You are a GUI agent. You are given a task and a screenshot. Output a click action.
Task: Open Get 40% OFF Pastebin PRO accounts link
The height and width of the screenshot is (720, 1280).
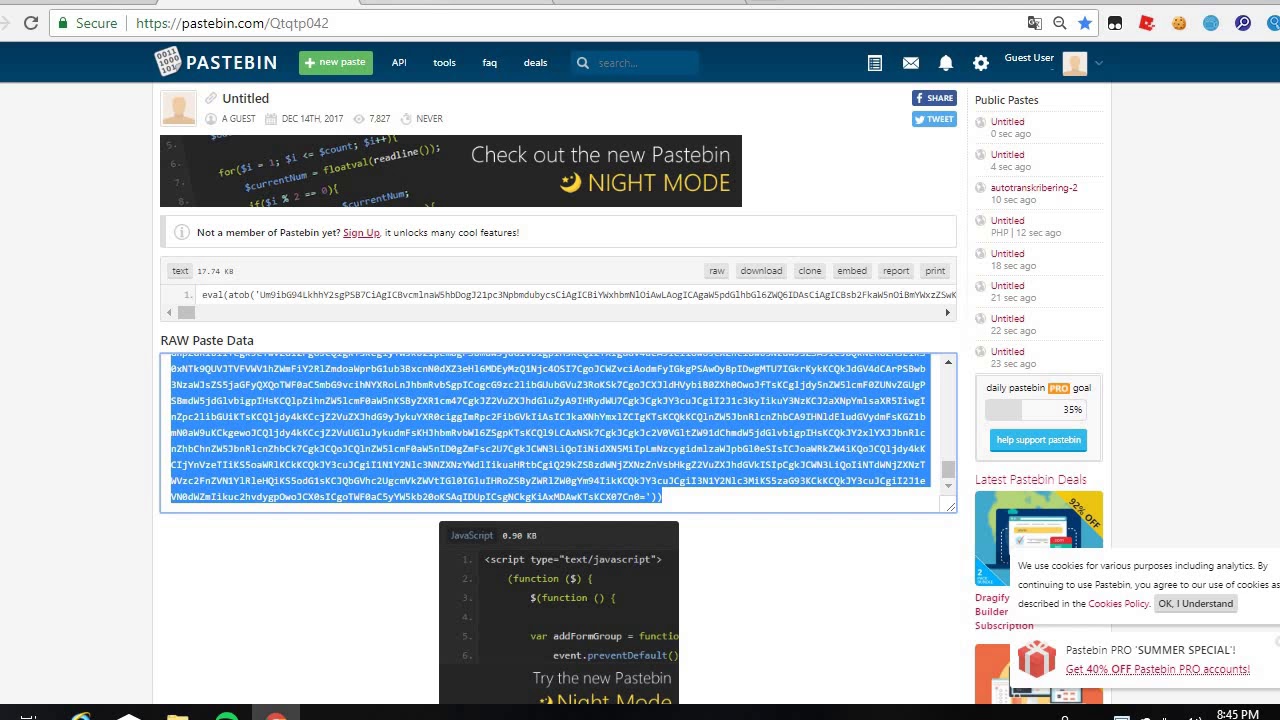(1157, 670)
